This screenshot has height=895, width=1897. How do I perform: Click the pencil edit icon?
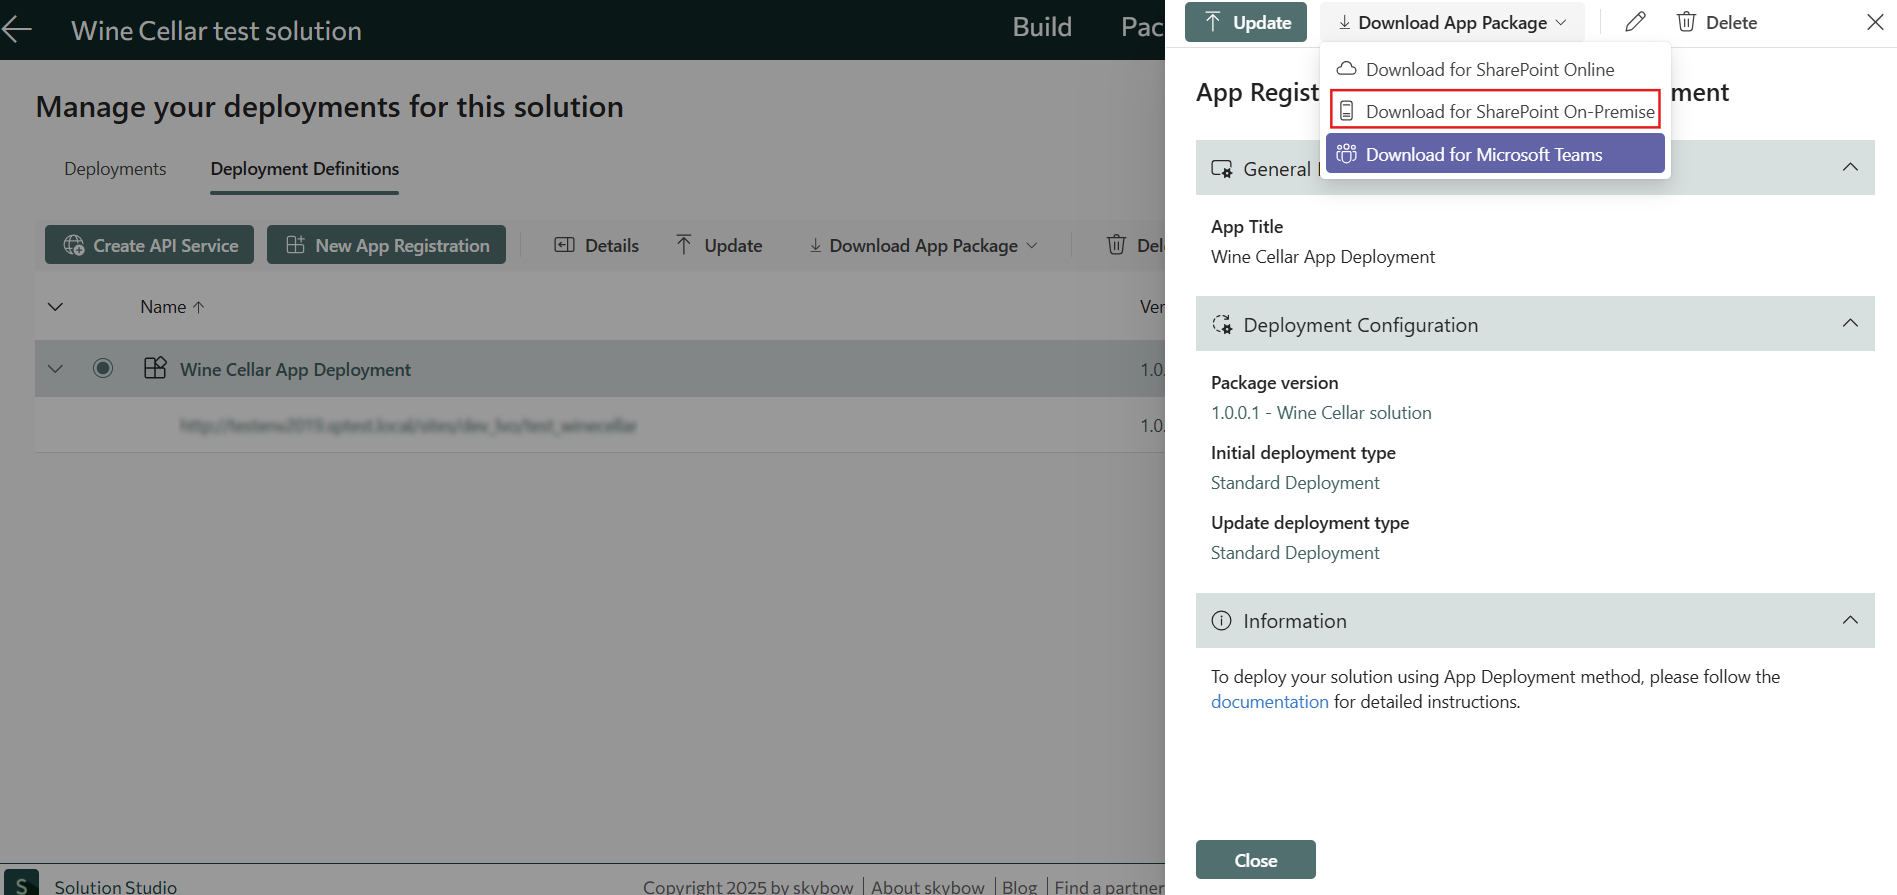tap(1635, 22)
